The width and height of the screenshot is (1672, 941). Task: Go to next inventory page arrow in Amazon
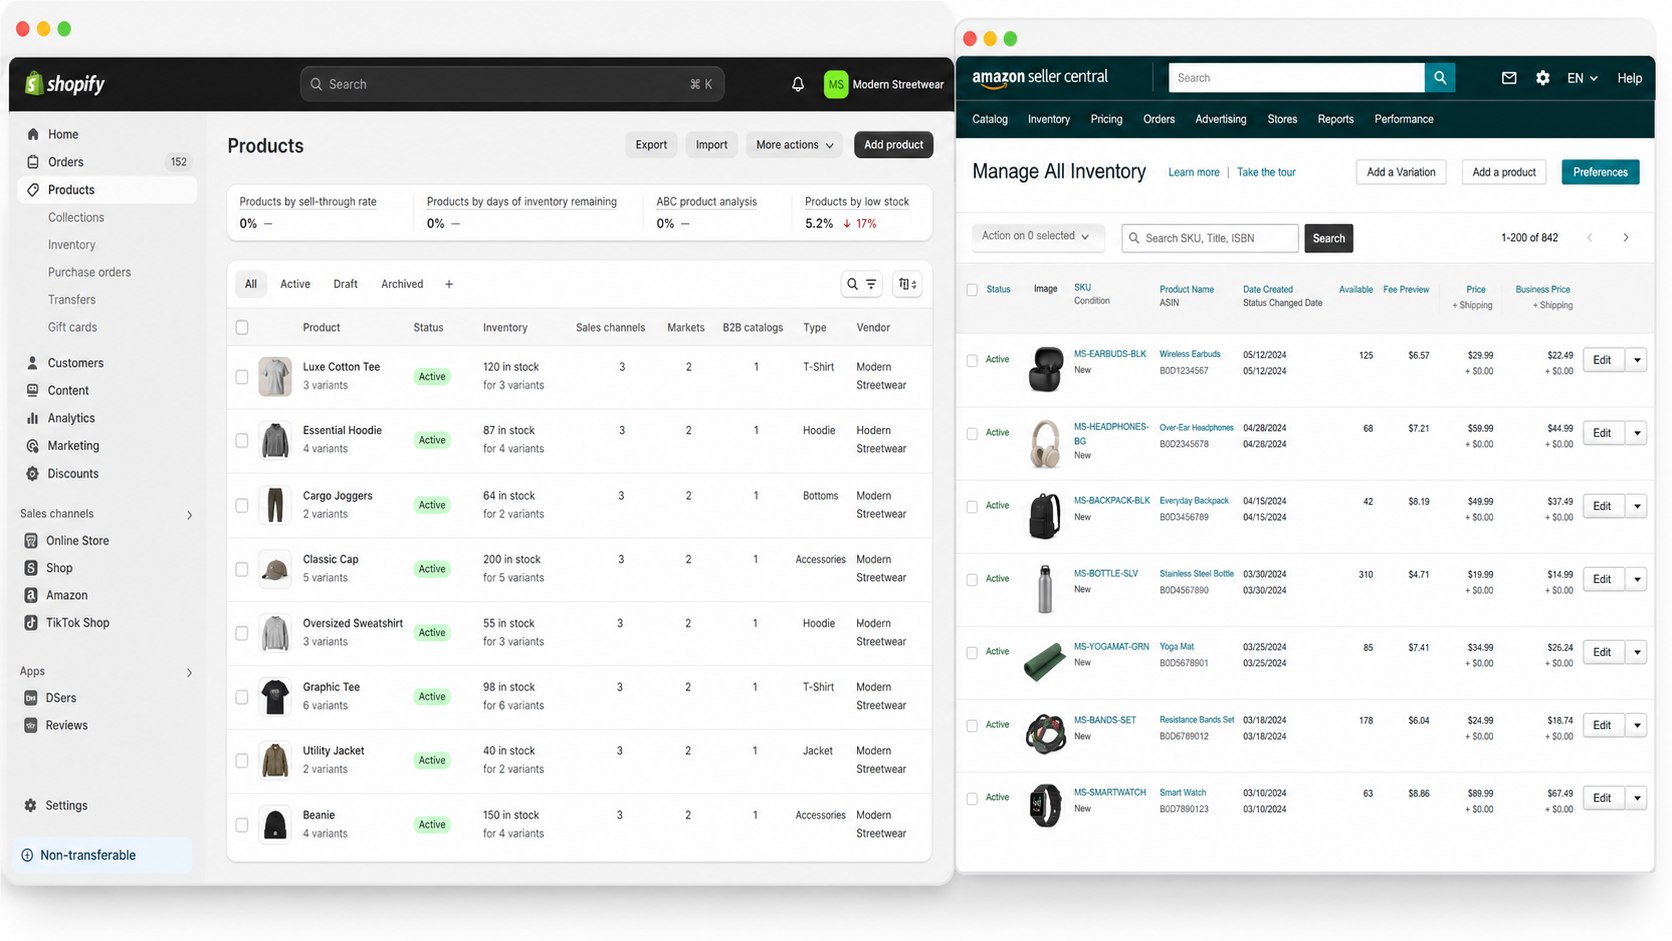[1626, 238]
